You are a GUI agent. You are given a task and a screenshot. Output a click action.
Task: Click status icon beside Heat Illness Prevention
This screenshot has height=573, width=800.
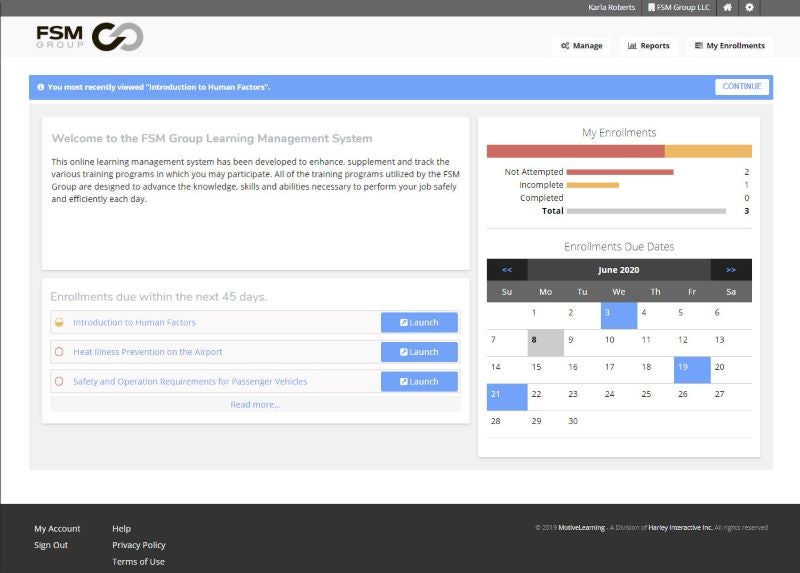[59, 352]
